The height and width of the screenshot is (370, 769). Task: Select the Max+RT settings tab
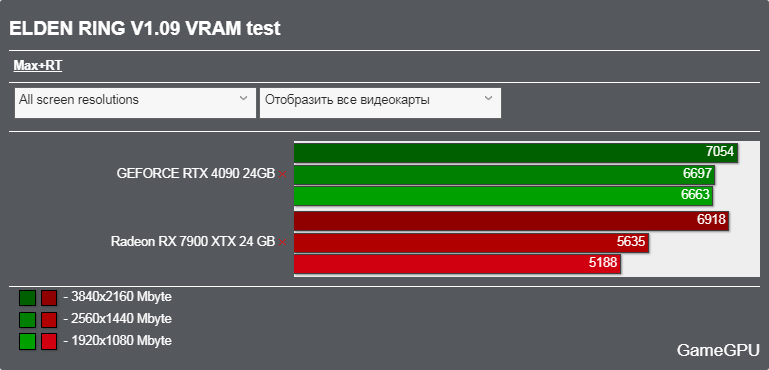pyautogui.click(x=37, y=66)
